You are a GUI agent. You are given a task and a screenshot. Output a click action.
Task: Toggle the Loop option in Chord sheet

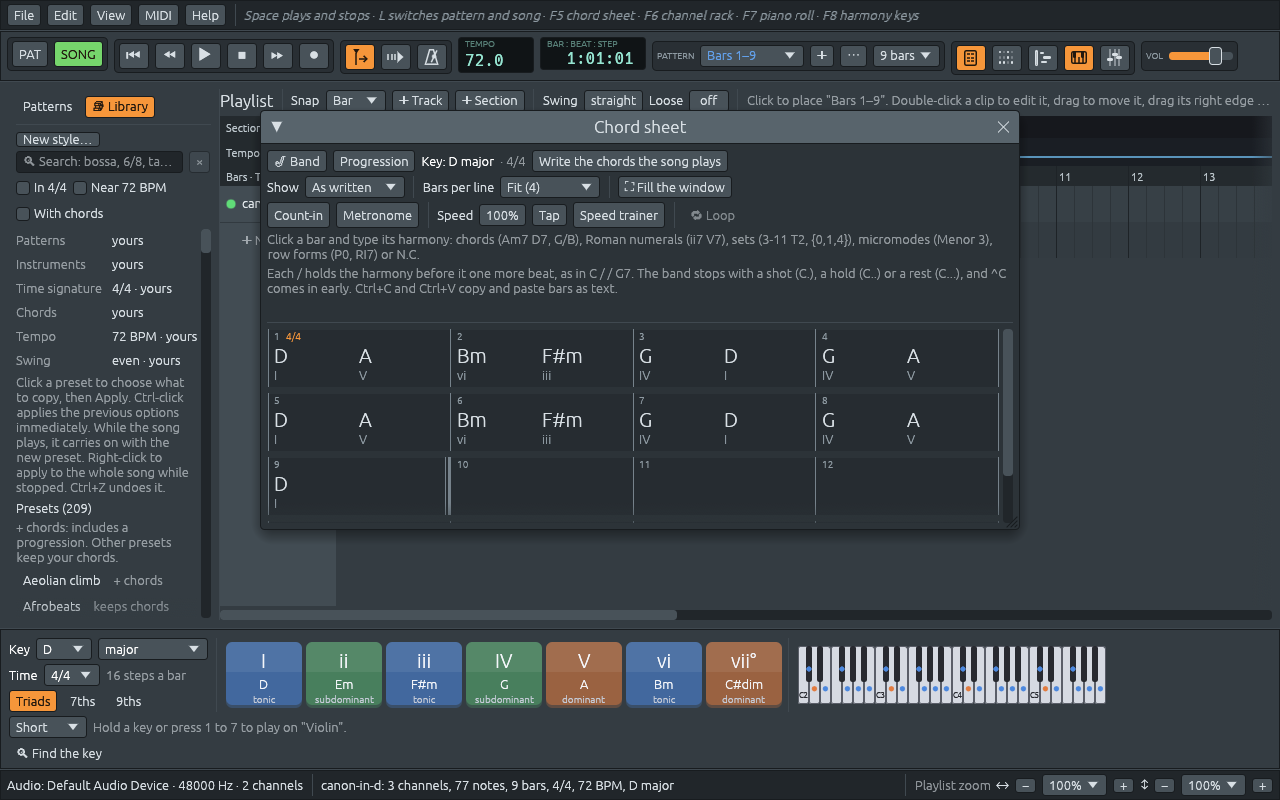[x=712, y=215]
